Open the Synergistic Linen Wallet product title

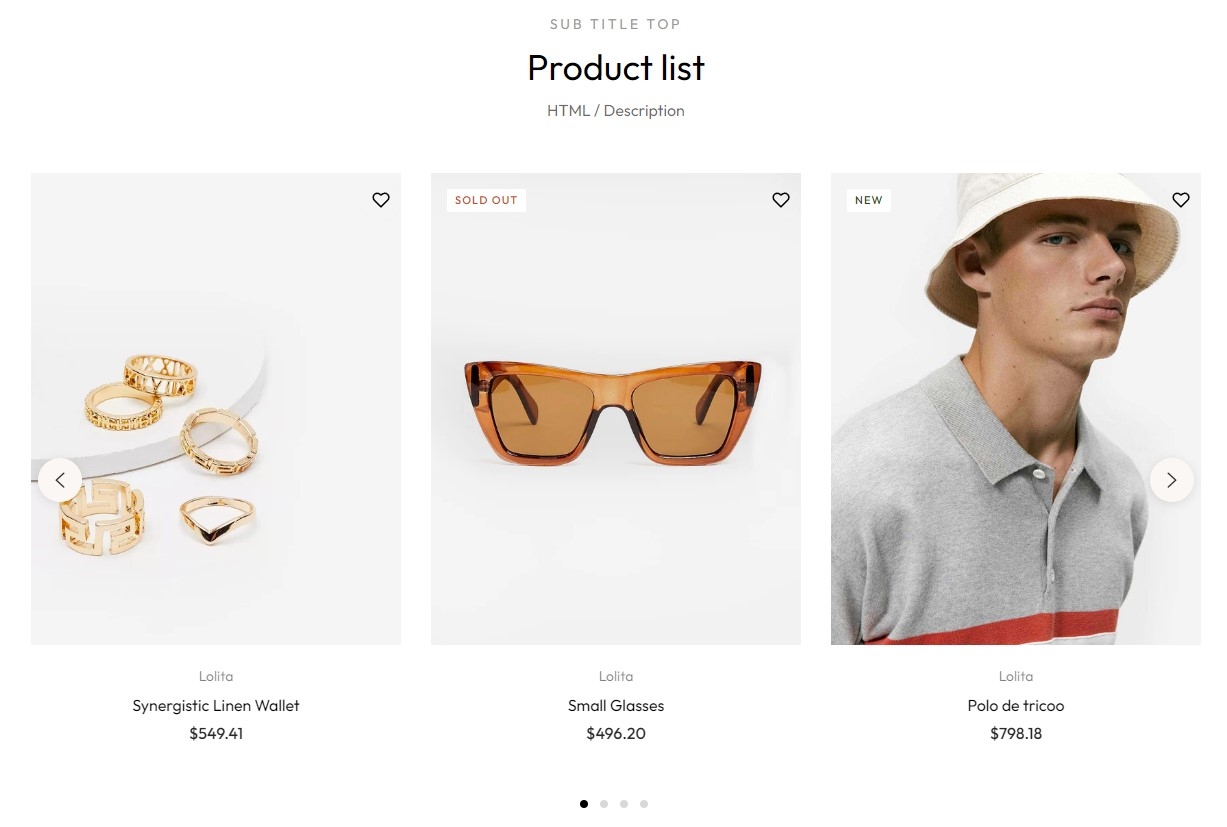coord(216,706)
